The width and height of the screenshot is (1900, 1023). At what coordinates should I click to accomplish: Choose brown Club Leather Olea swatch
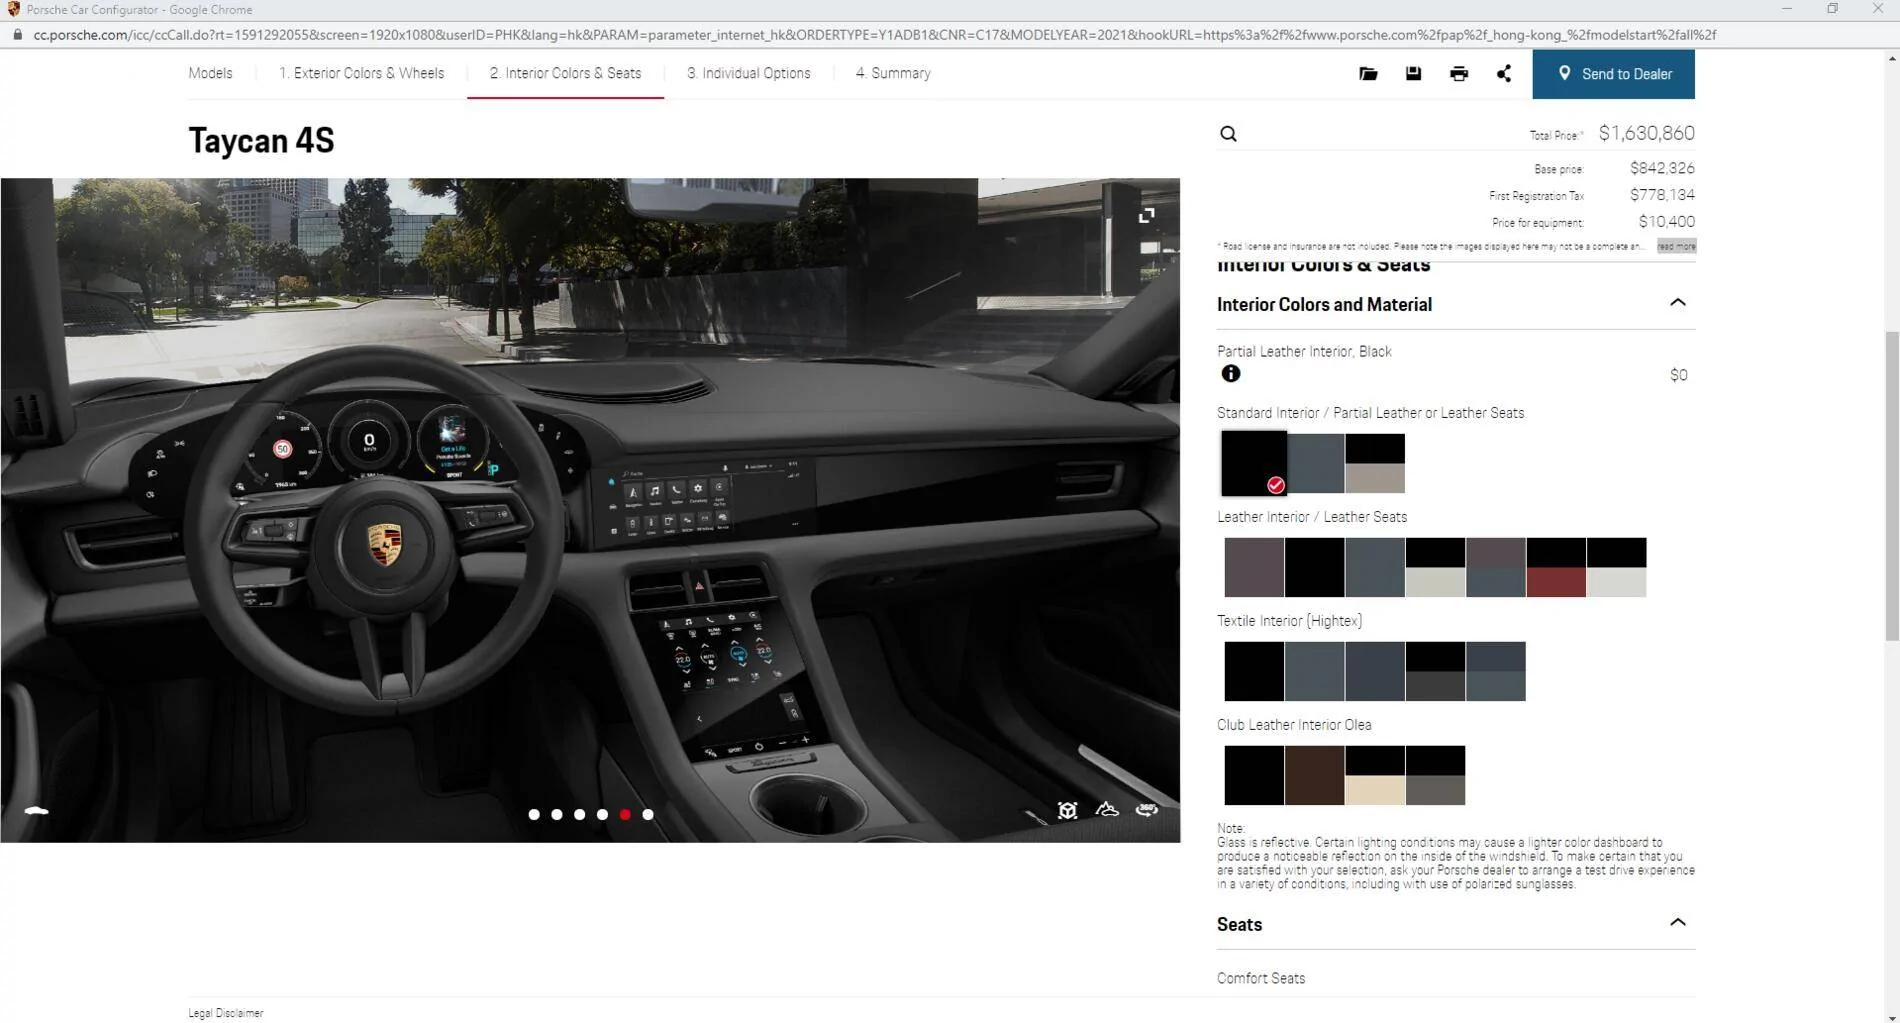tap(1314, 775)
